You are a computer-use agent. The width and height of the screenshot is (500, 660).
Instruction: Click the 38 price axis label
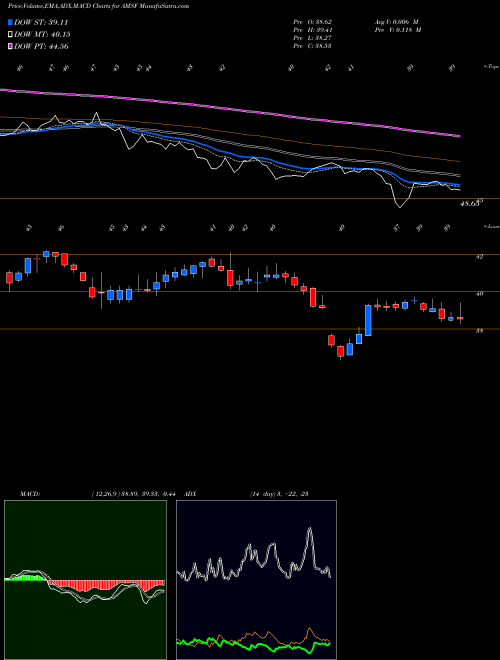tap(479, 331)
